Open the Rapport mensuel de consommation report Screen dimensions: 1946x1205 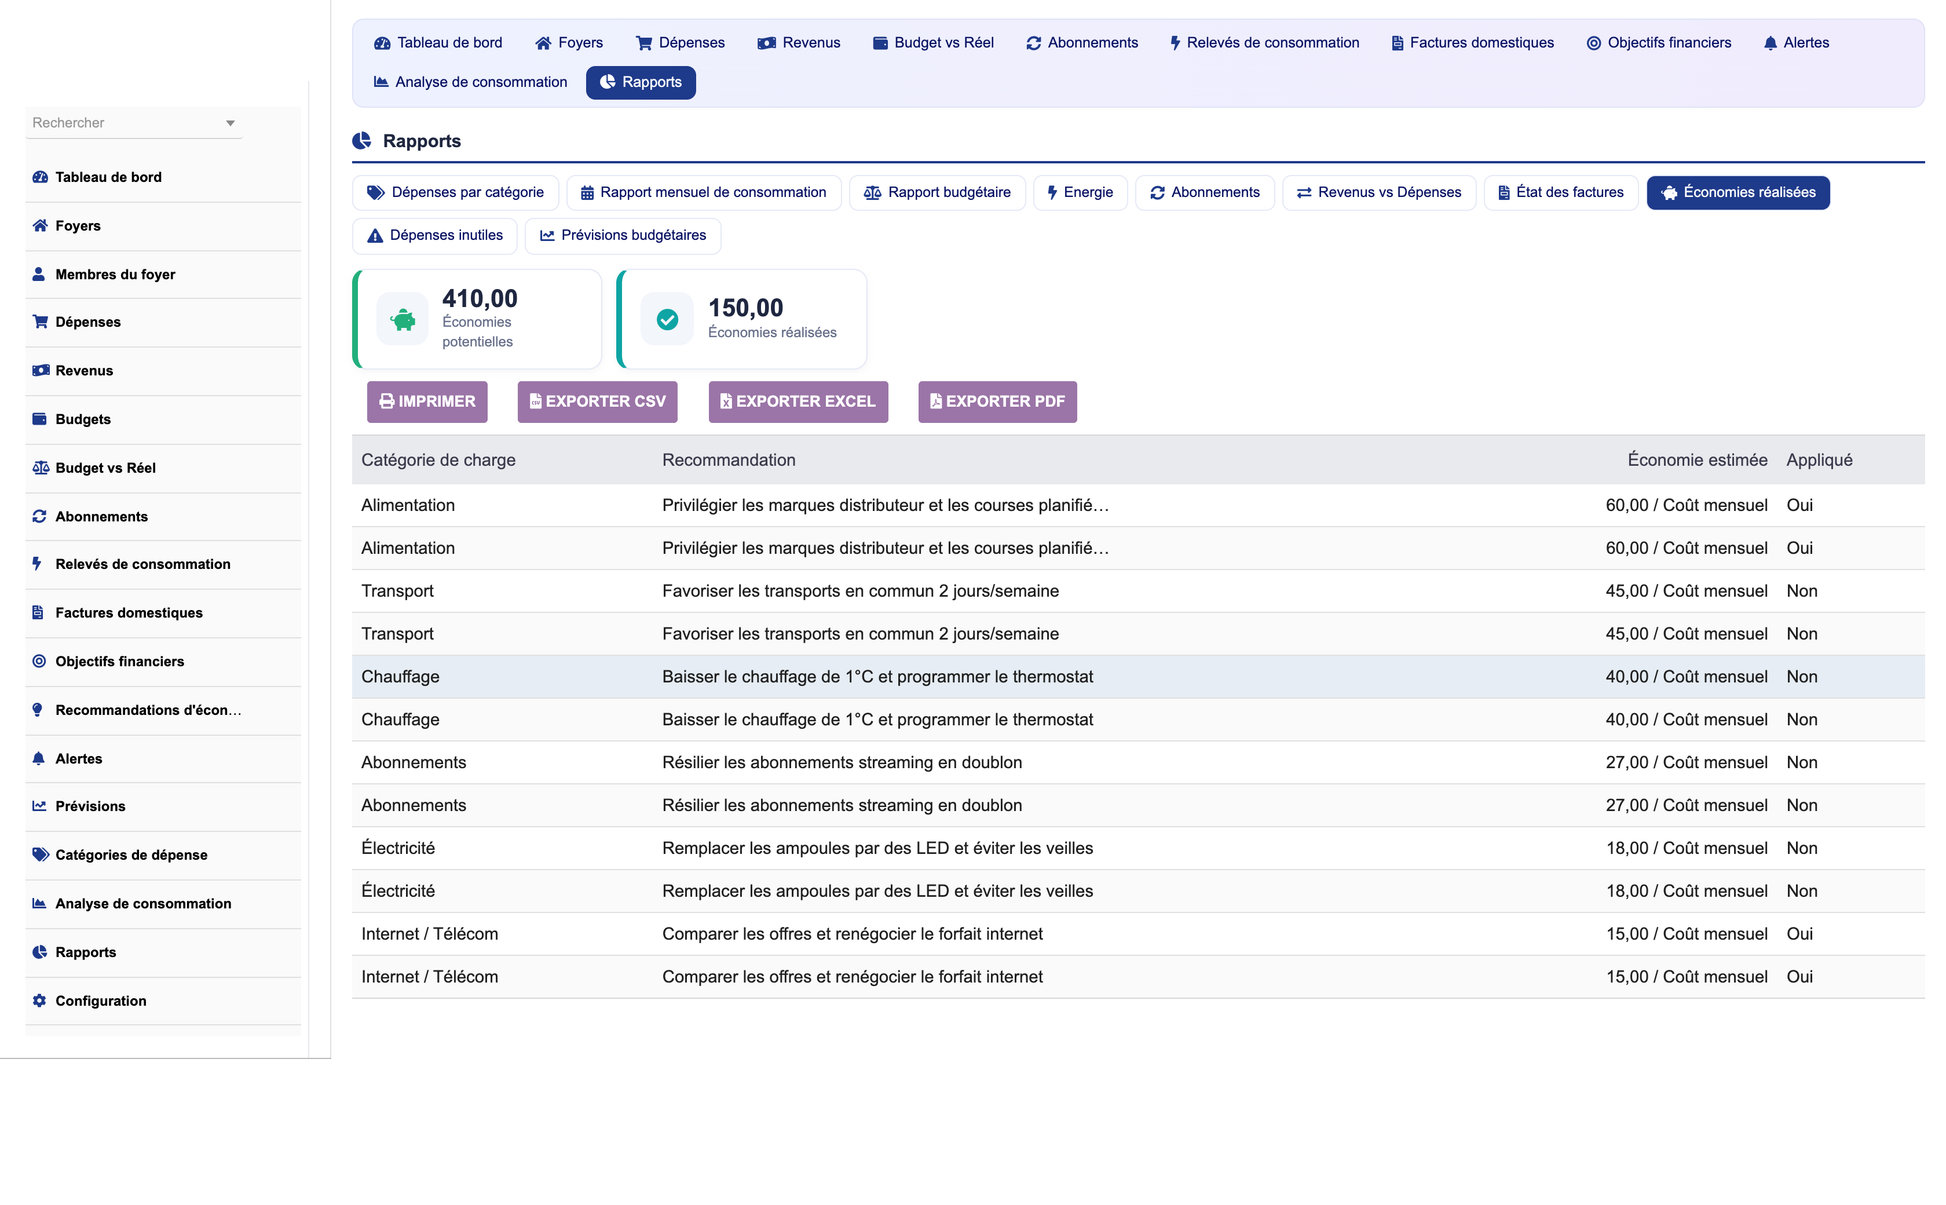click(x=704, y=193)
